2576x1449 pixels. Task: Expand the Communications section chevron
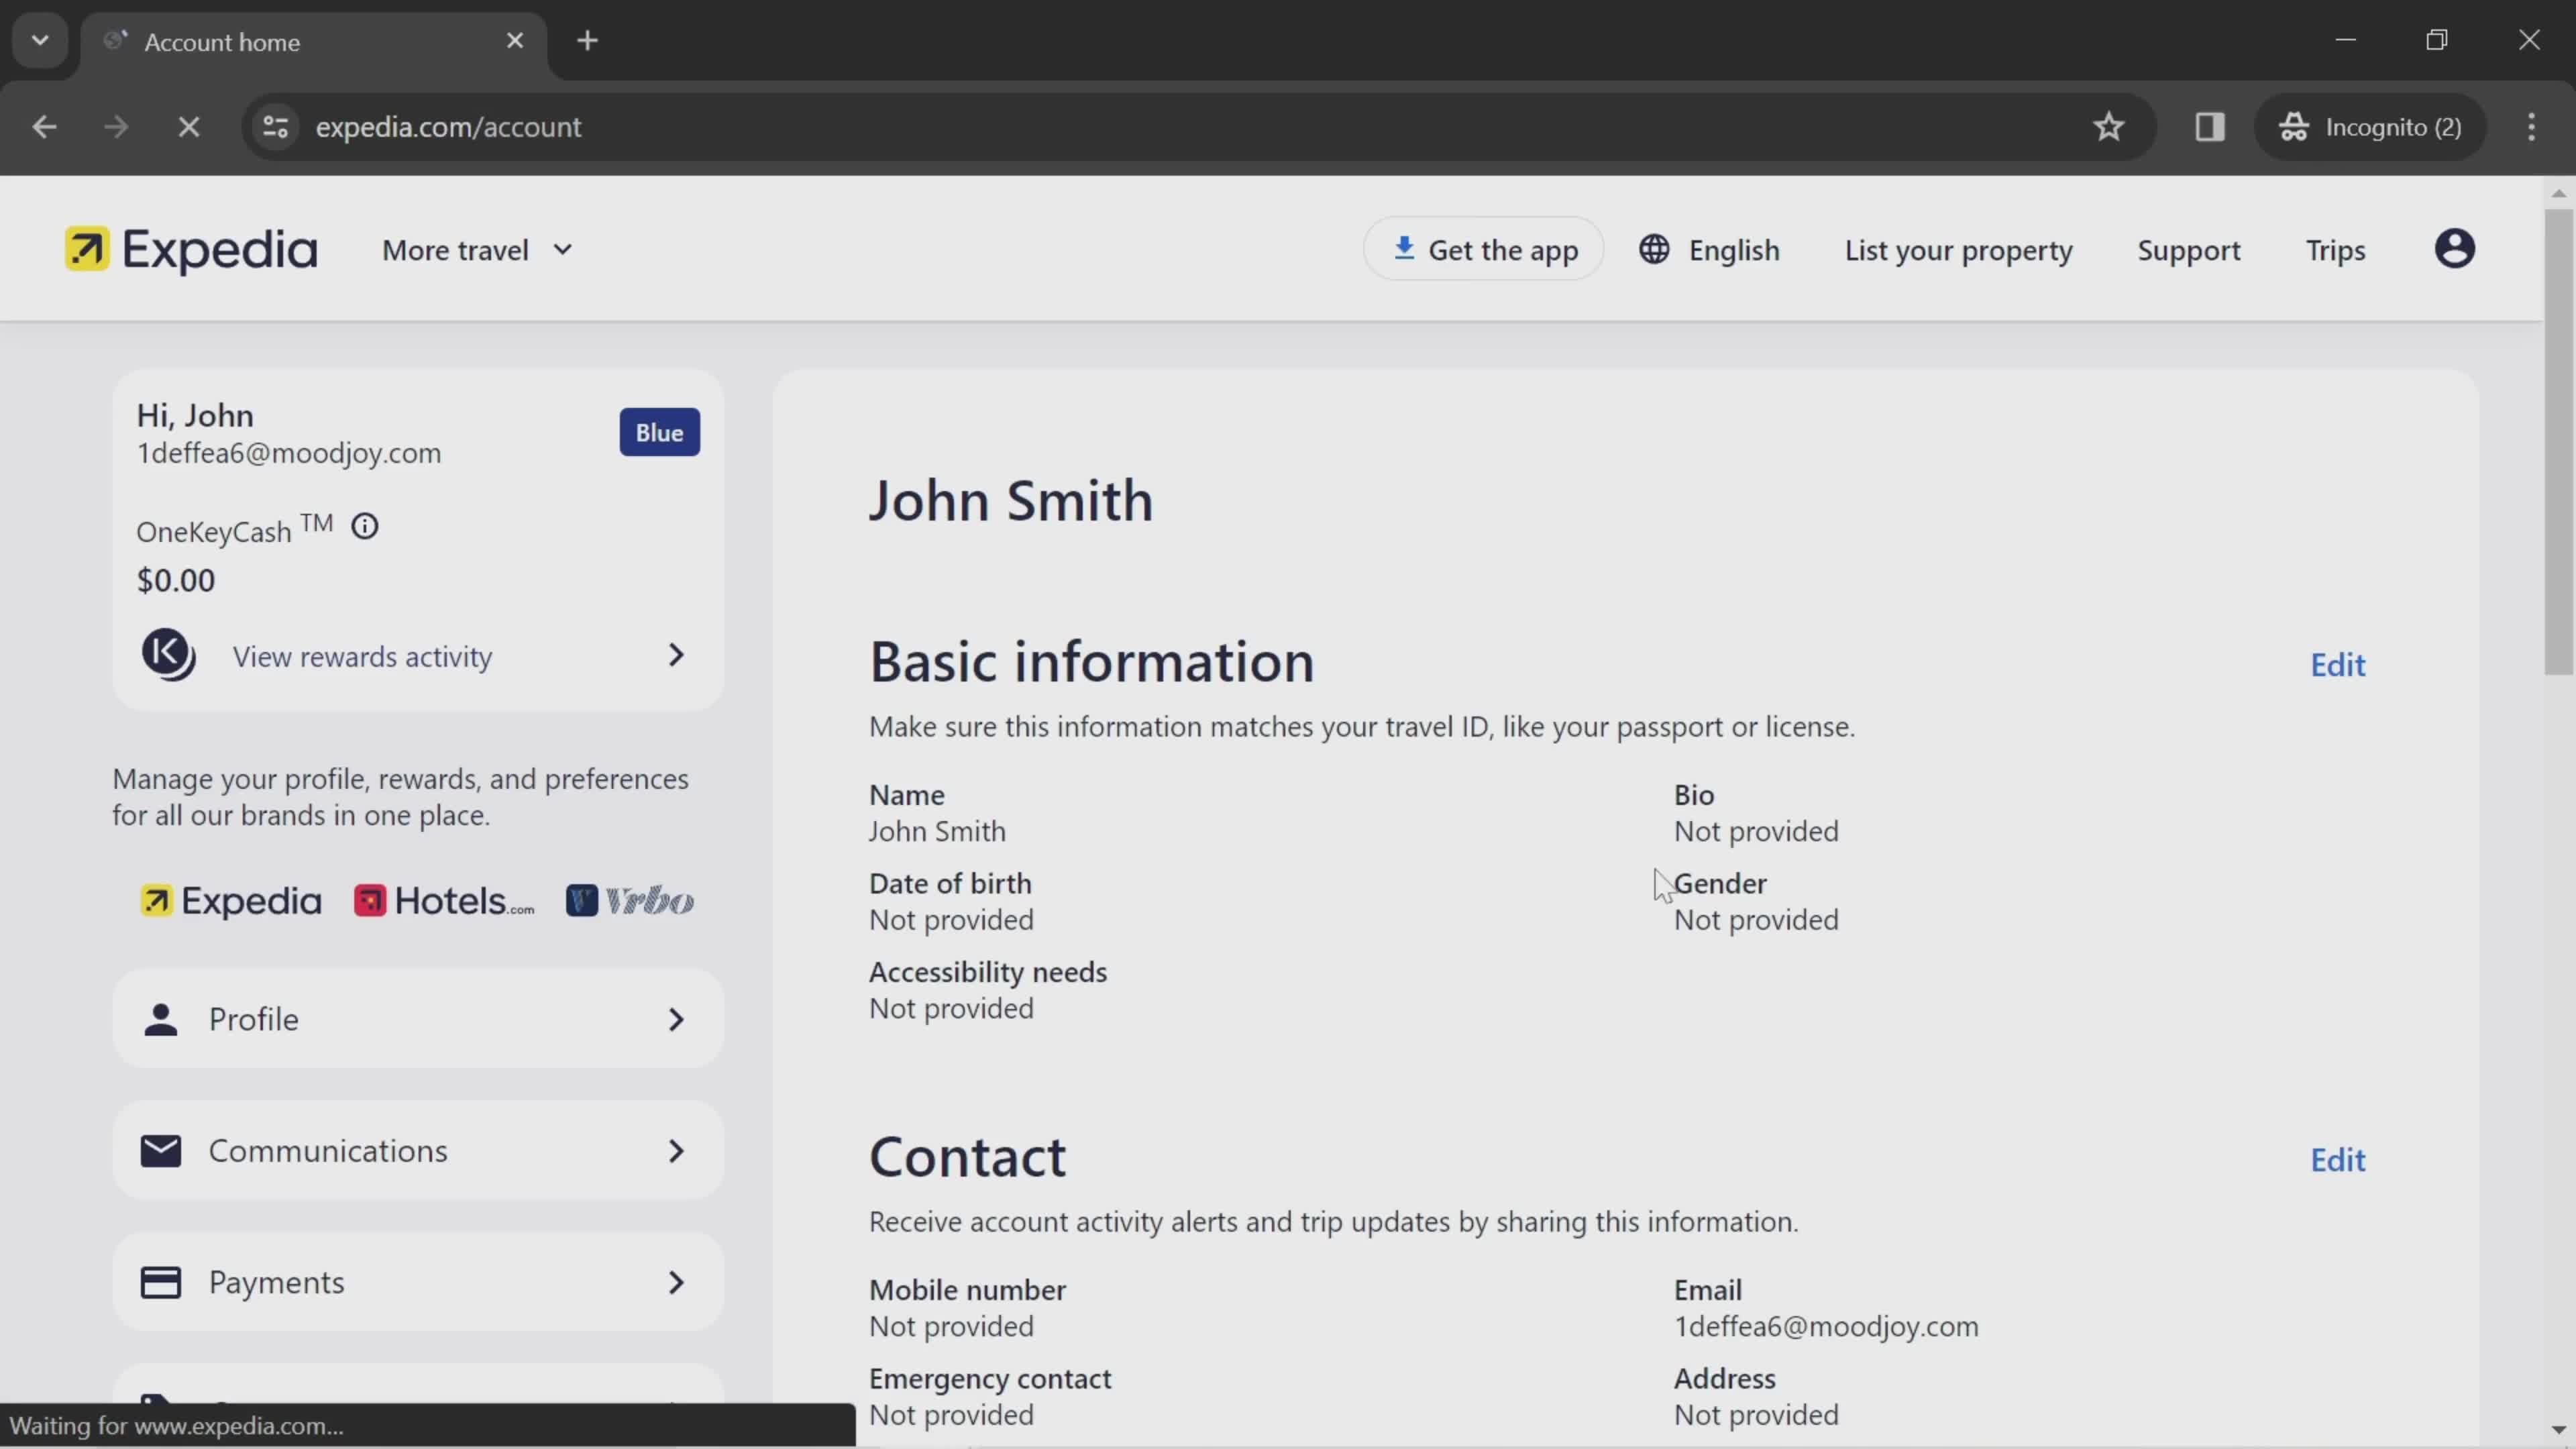tap(677, 1151)
